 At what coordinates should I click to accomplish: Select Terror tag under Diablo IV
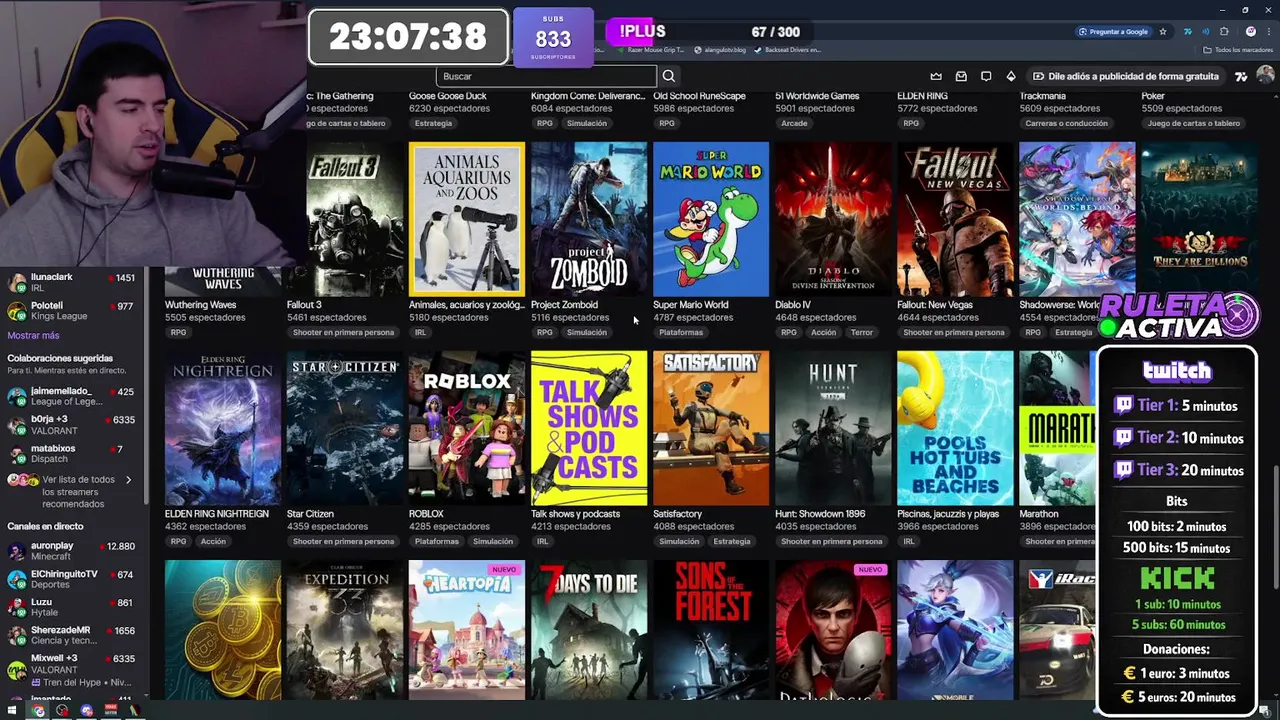pyautogui.click(x=861, y=332)
